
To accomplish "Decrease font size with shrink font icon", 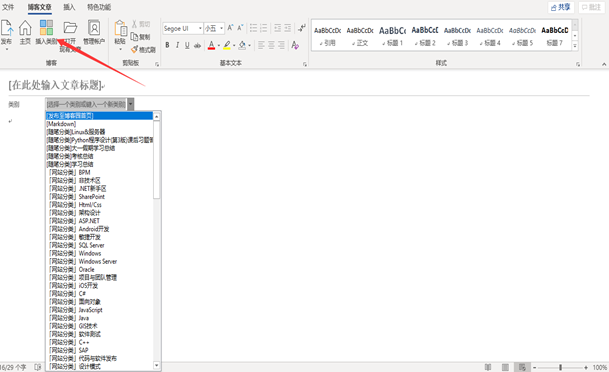I will click(x=240, y=28).
